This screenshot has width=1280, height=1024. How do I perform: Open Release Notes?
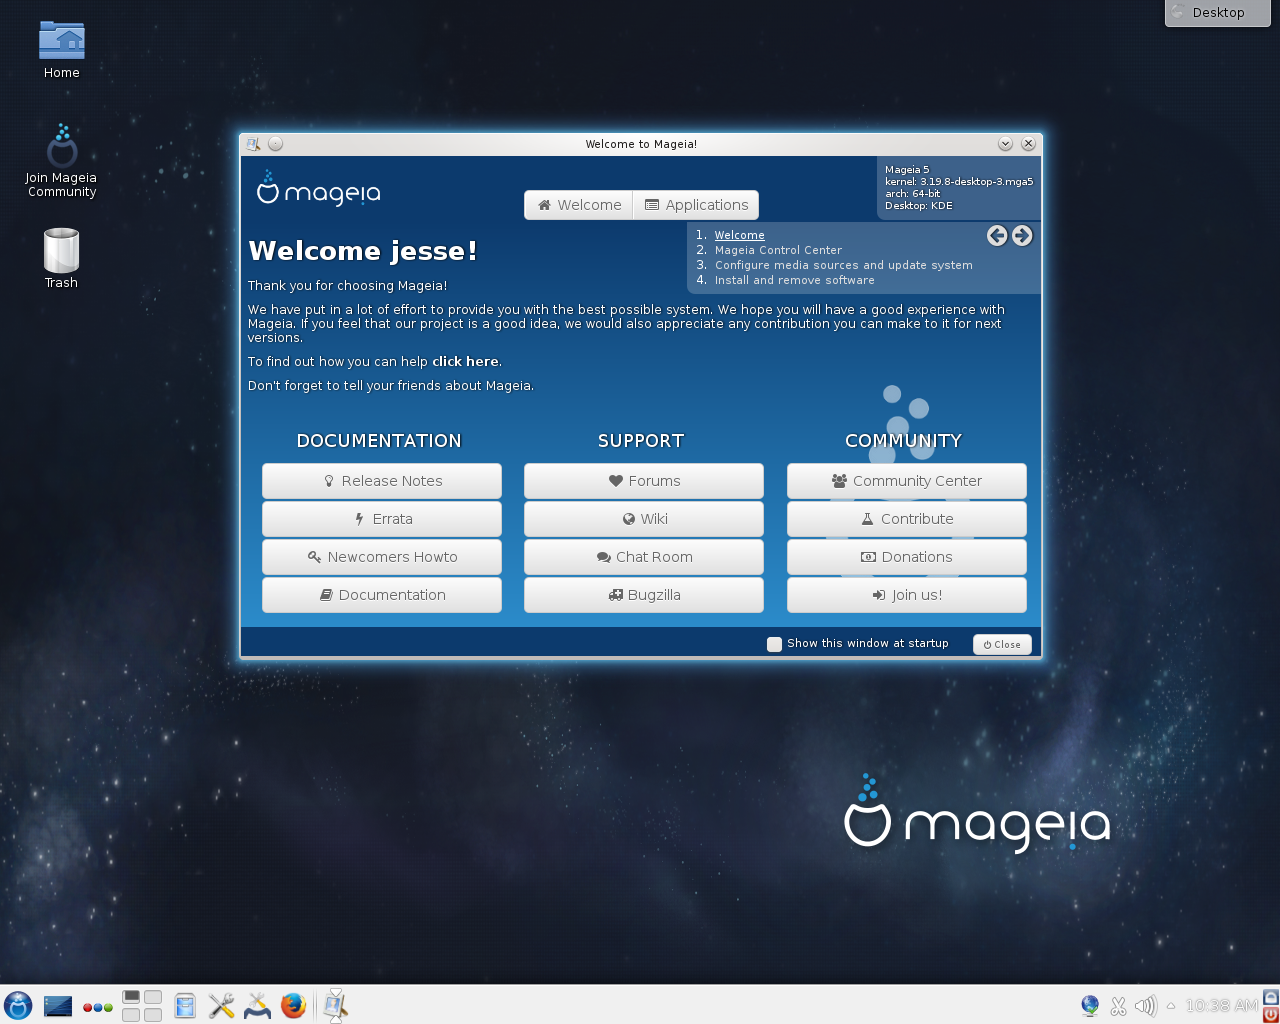382,481
